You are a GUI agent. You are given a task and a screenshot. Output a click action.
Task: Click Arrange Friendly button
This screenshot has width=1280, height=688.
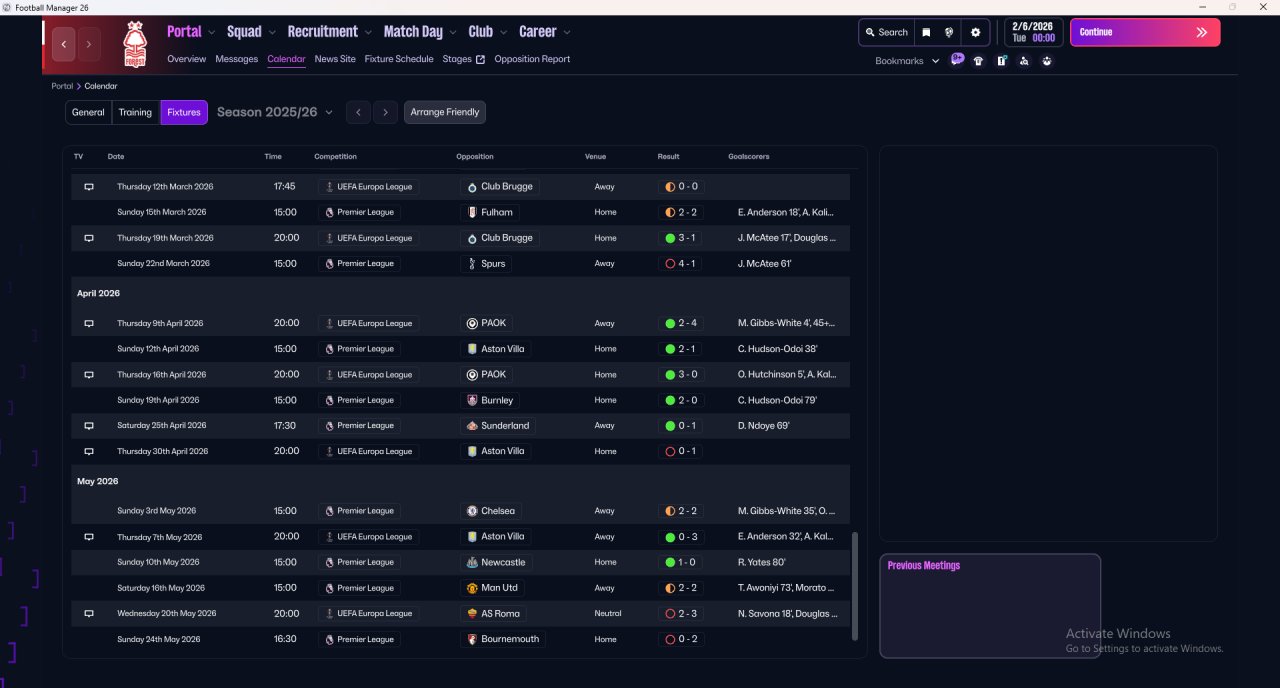445,112
